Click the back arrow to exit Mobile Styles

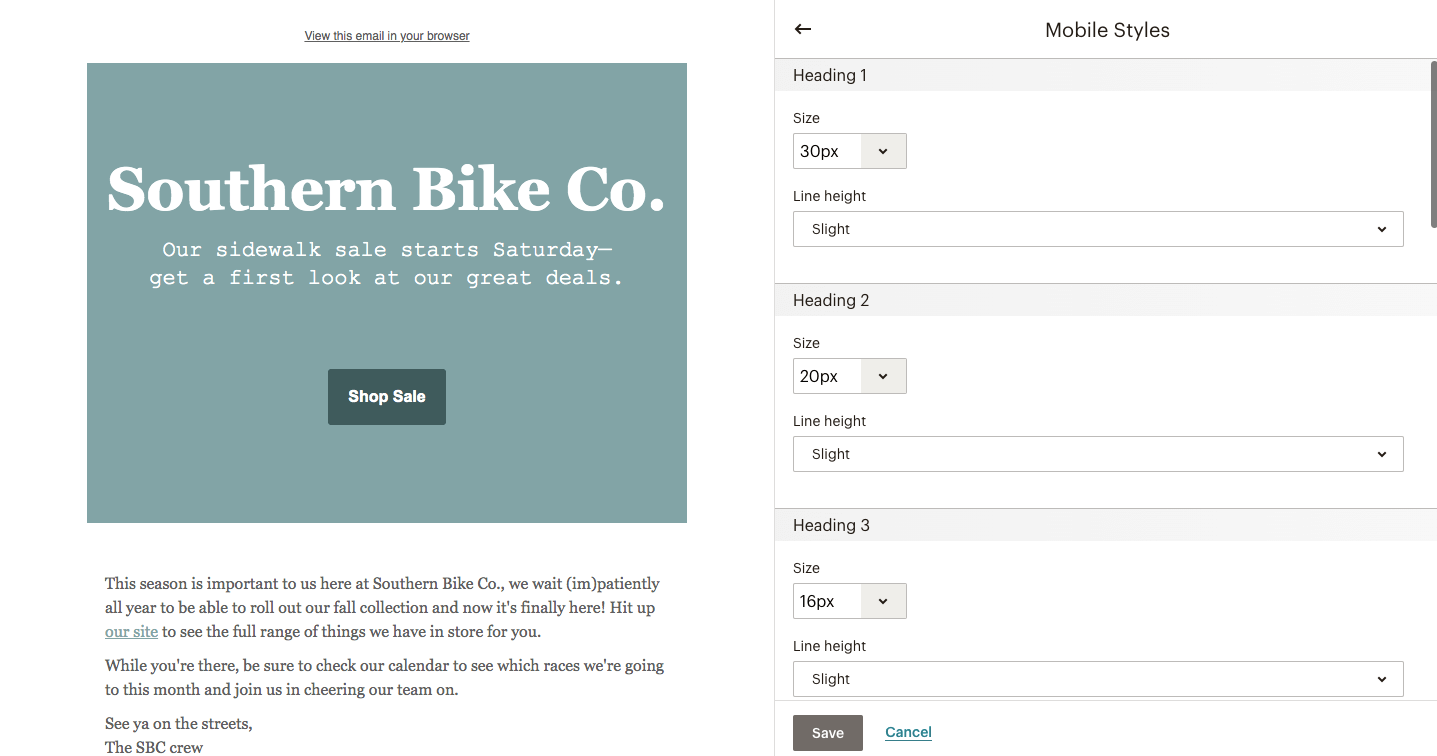802,29
